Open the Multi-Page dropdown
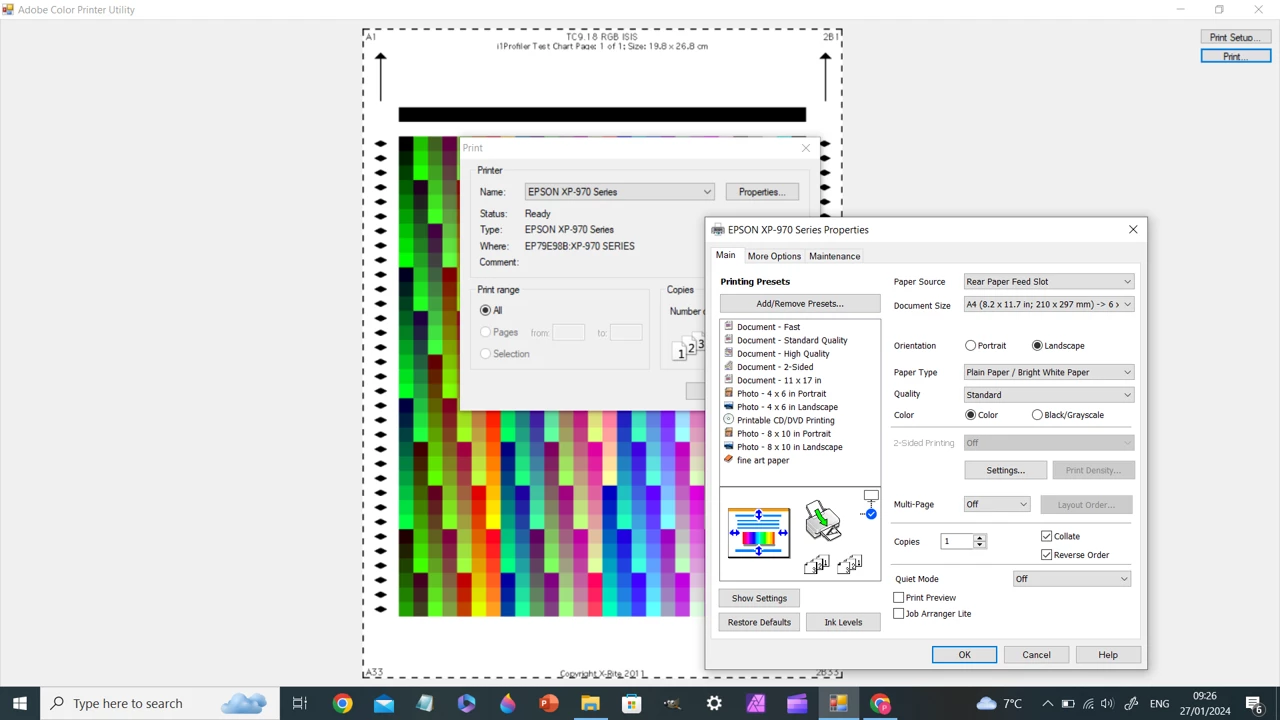1280x720 pixels. click(x=997, y=505)
